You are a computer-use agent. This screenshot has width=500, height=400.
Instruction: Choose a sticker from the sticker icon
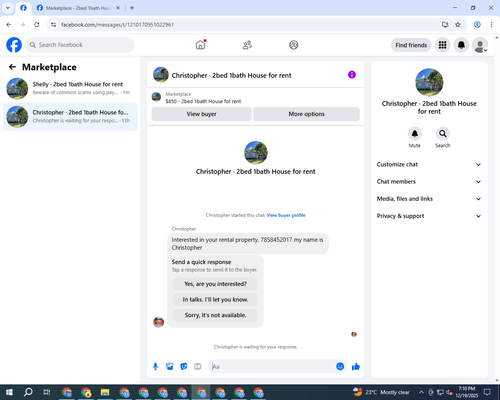184,367
